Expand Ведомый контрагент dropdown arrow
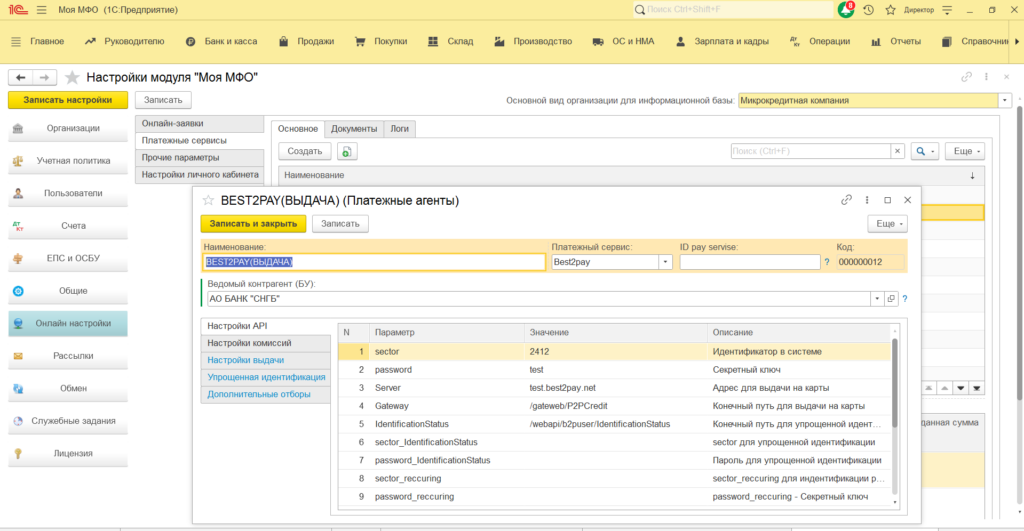 coord(877,298)
